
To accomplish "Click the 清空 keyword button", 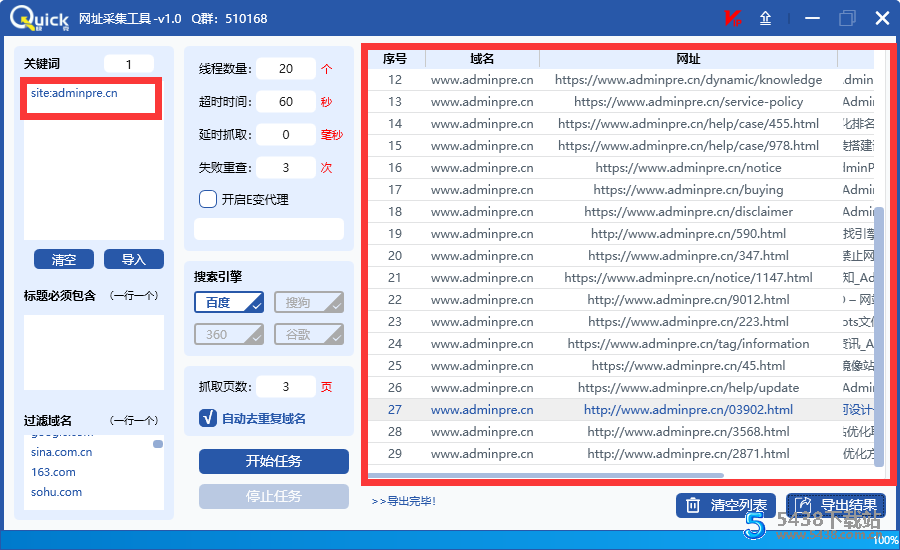I will [64, 259].
